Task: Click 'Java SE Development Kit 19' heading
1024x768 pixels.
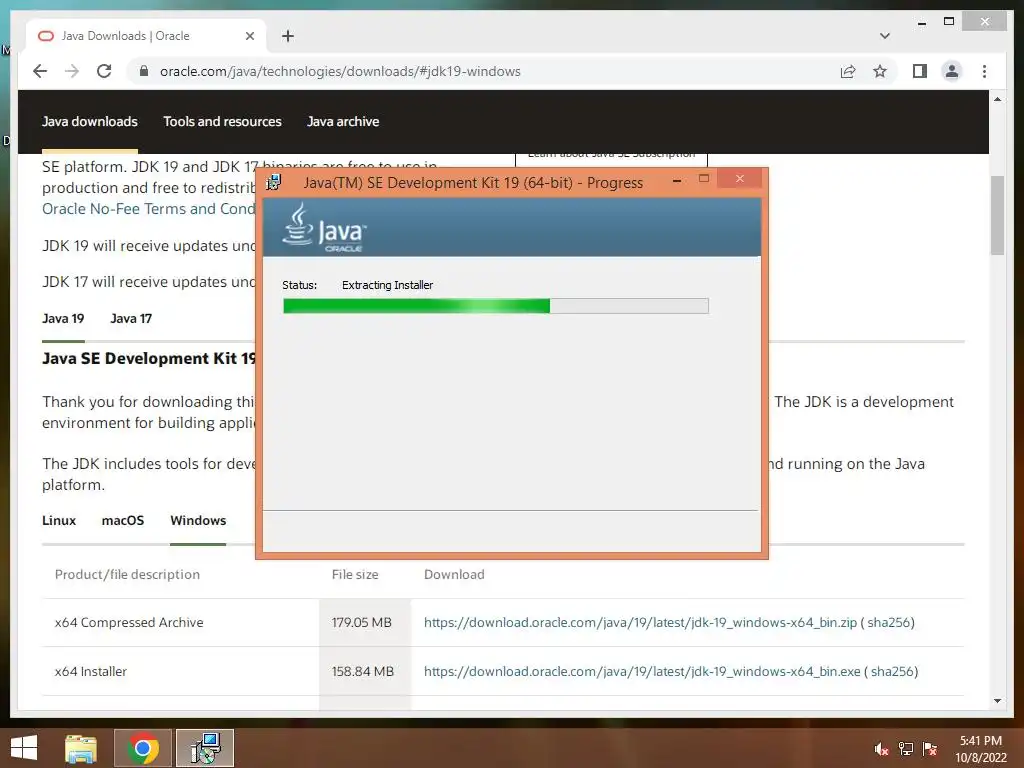Action: point(149,359)
